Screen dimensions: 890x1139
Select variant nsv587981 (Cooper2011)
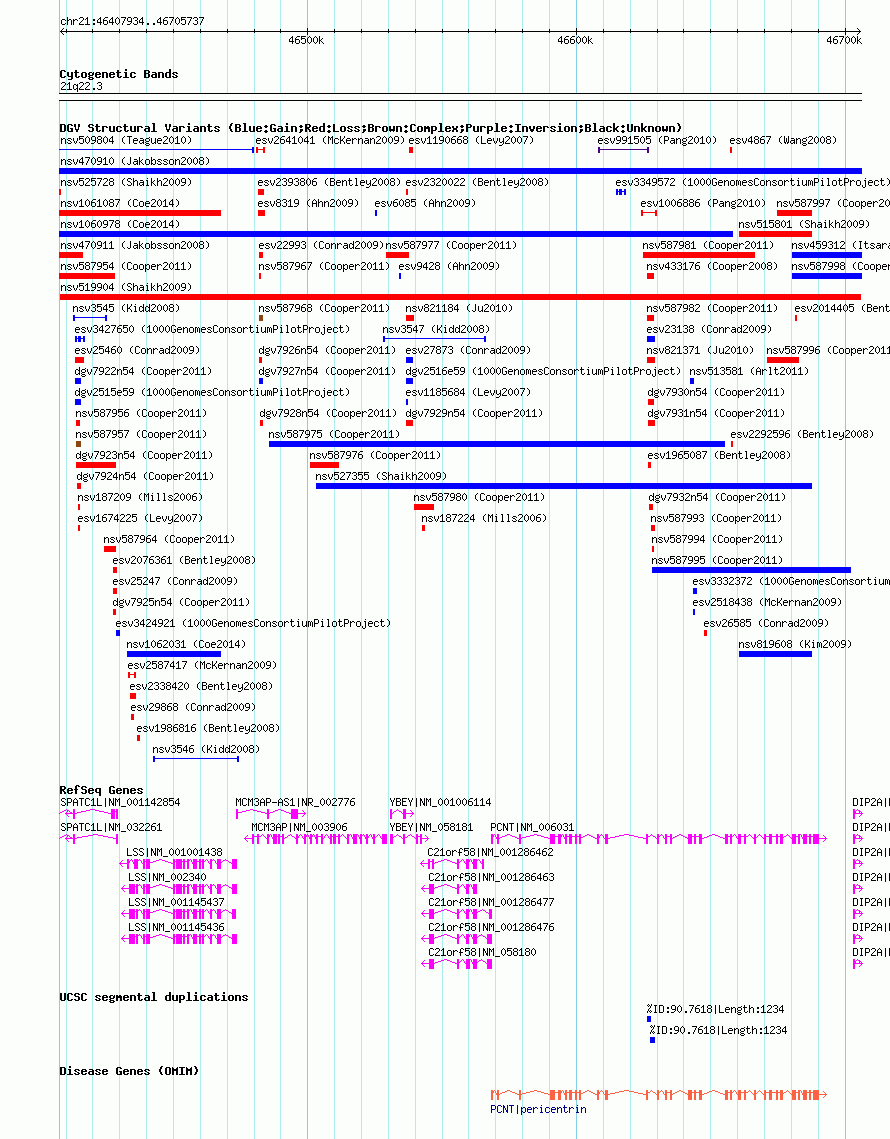tap(708, 246)
